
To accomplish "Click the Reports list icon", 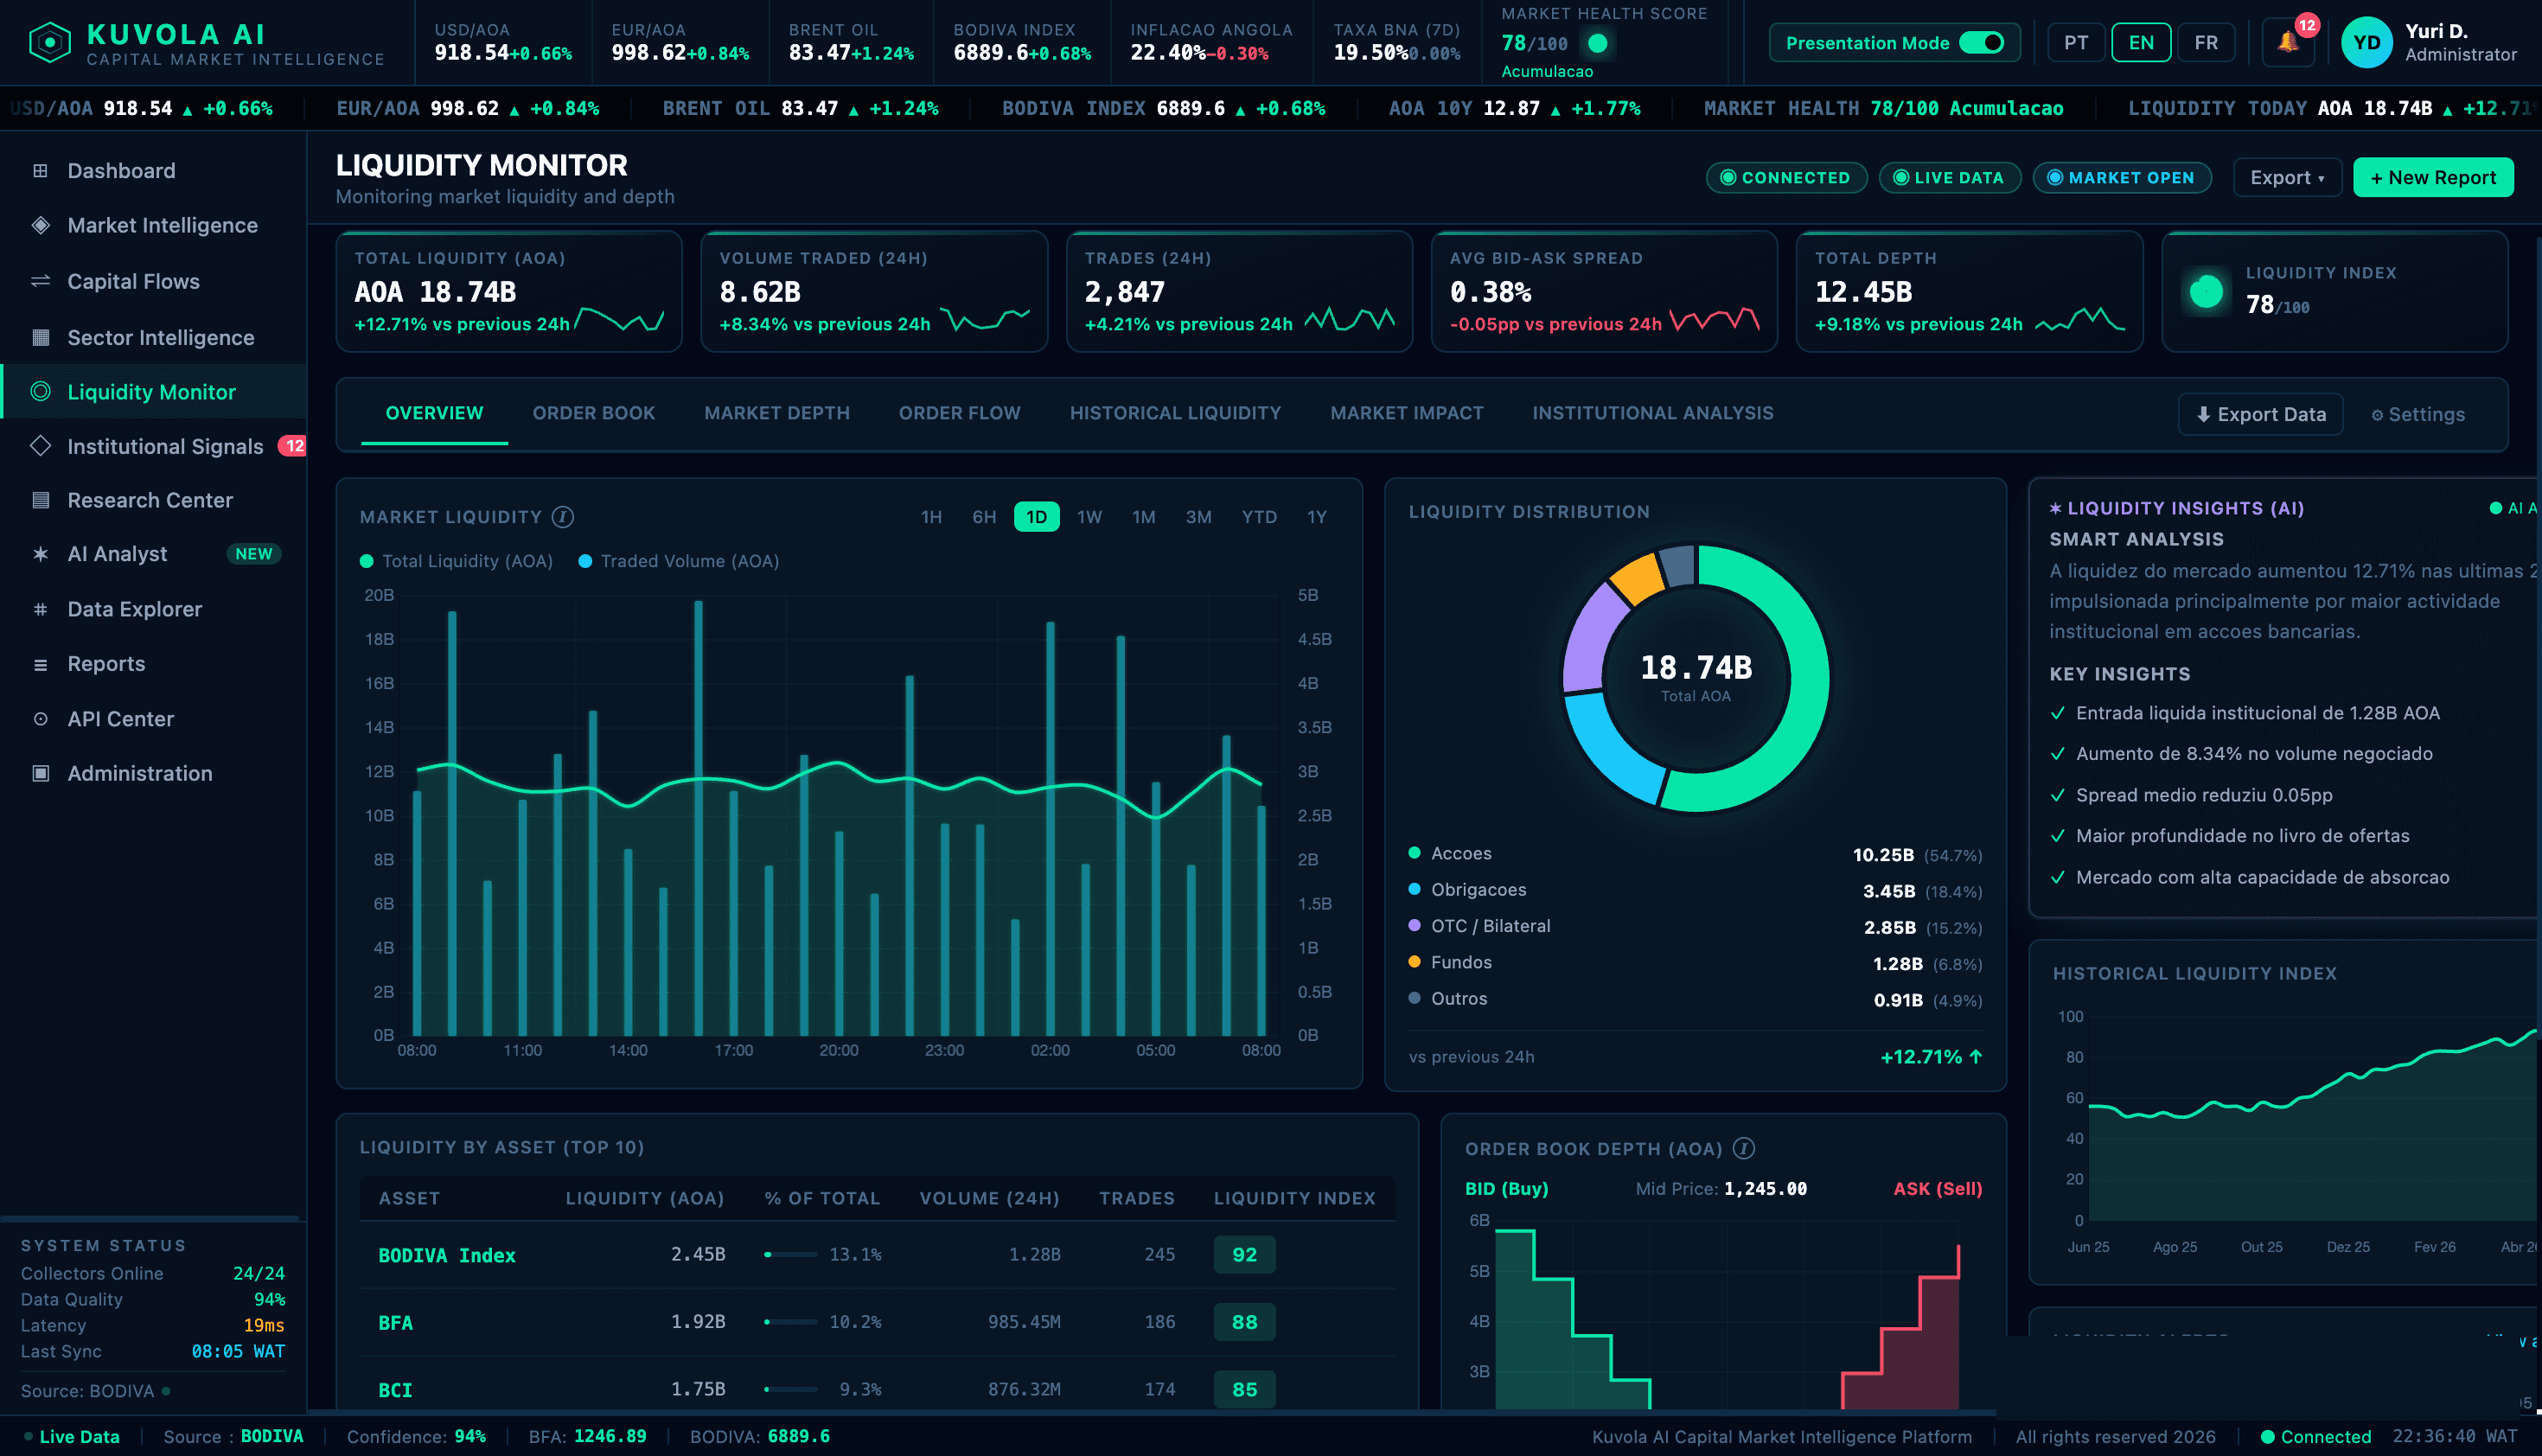I will [40, 664].
